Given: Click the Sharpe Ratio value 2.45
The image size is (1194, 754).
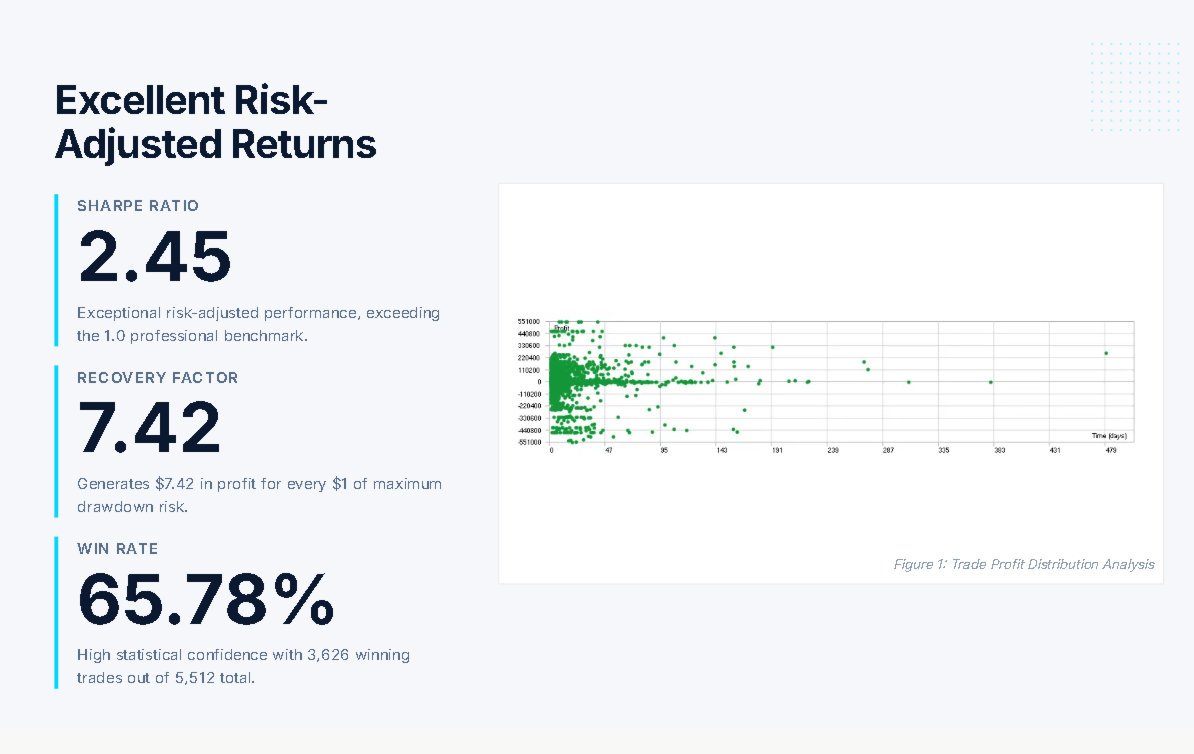Looking at the screenshot, I should 155,257.
